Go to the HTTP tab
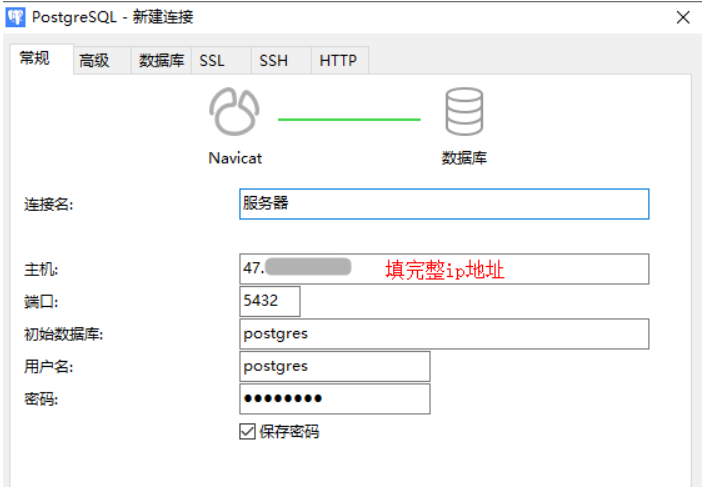The height and width of the screenshot is (503, 709). (x=338, y=60)
